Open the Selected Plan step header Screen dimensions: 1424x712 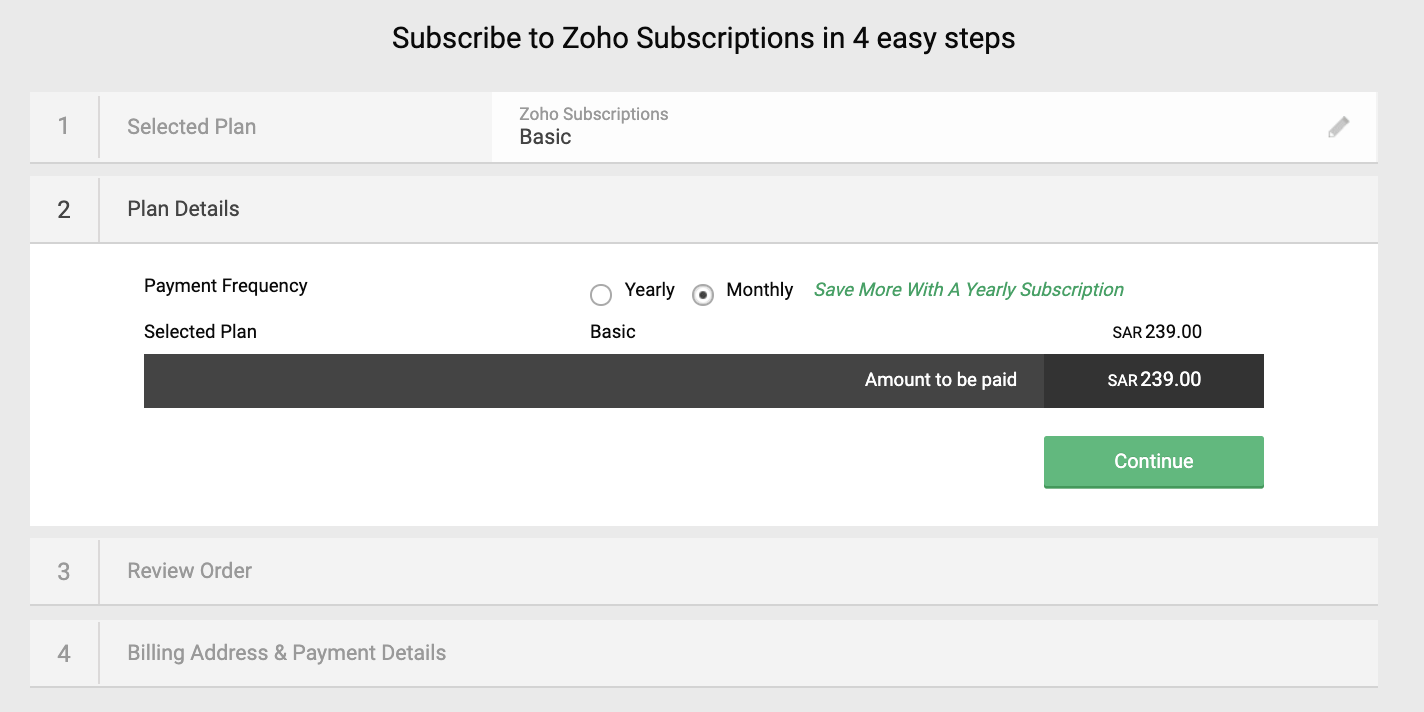[x=191, y=127]
